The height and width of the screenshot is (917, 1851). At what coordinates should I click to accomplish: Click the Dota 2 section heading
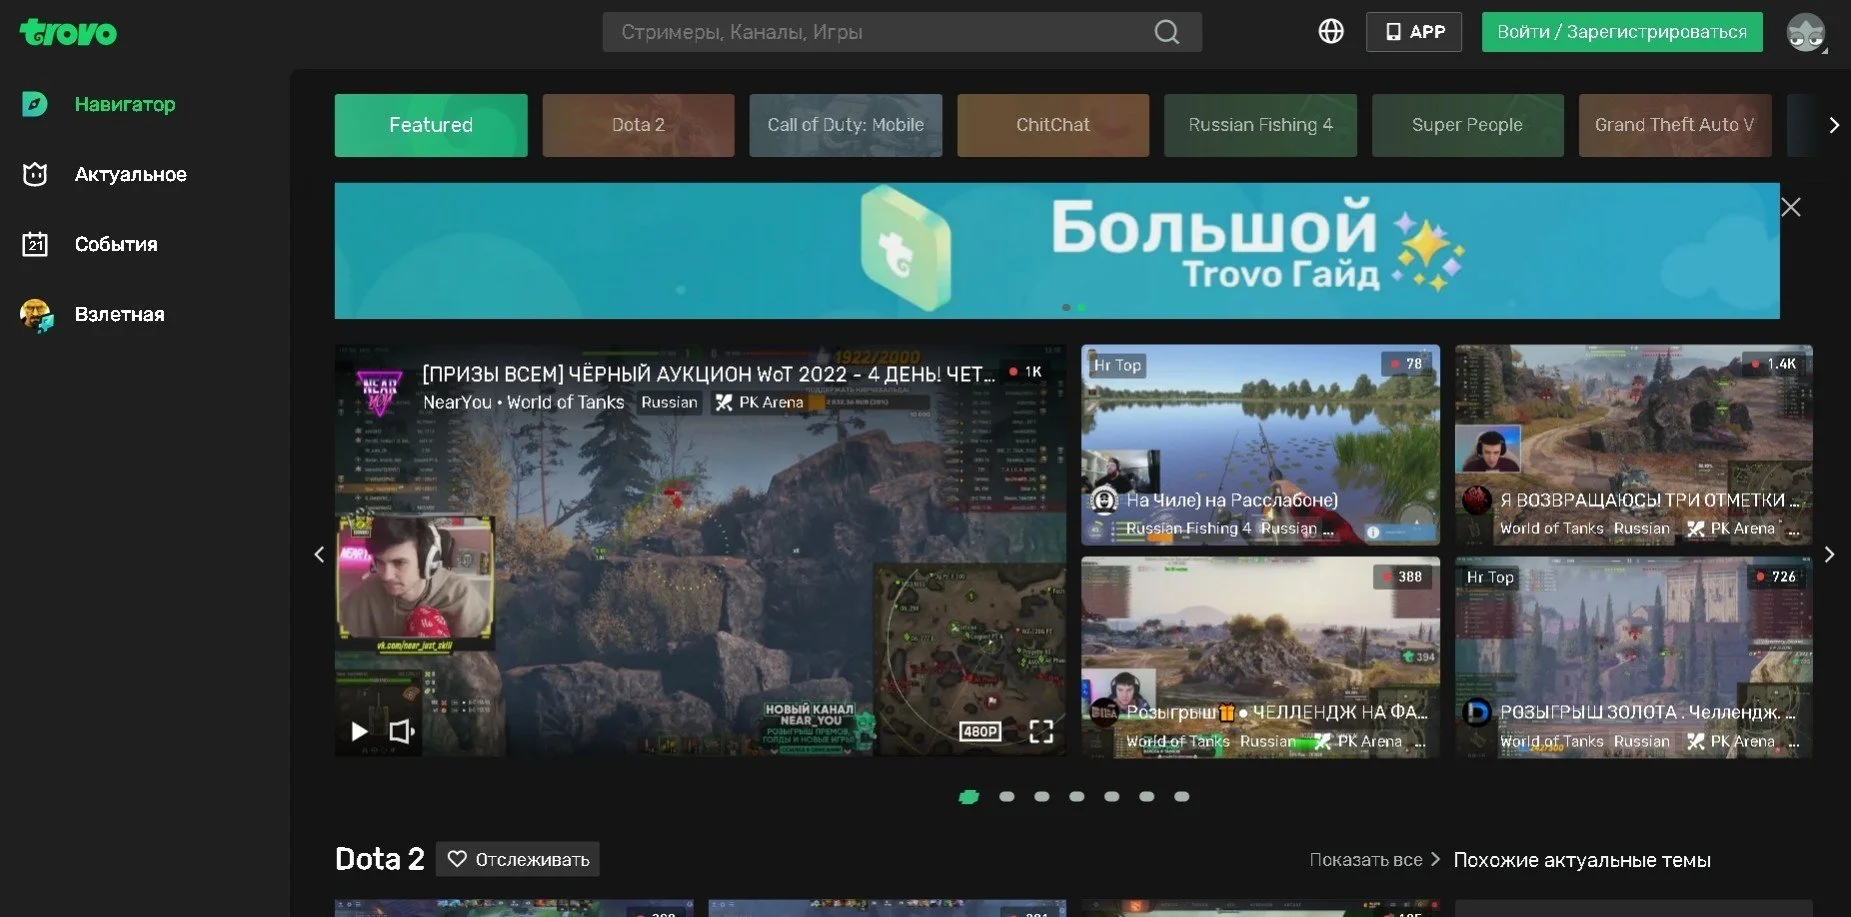[x=380, y=859]
